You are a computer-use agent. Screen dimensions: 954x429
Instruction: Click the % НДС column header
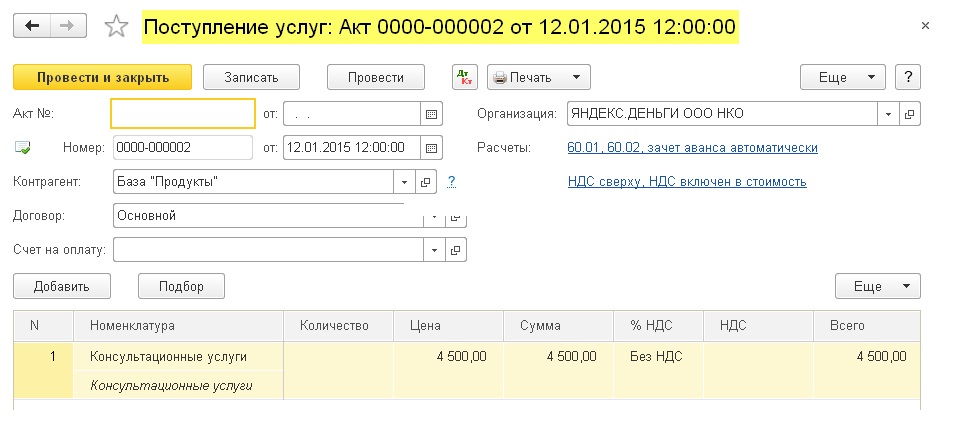(658, 326)
